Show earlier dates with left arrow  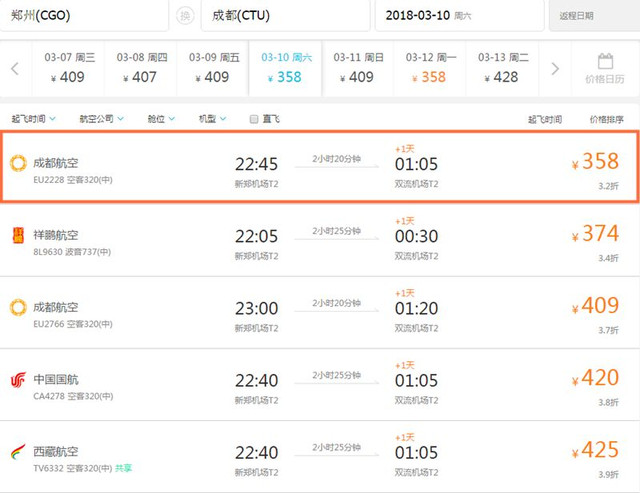pos(15,69)
